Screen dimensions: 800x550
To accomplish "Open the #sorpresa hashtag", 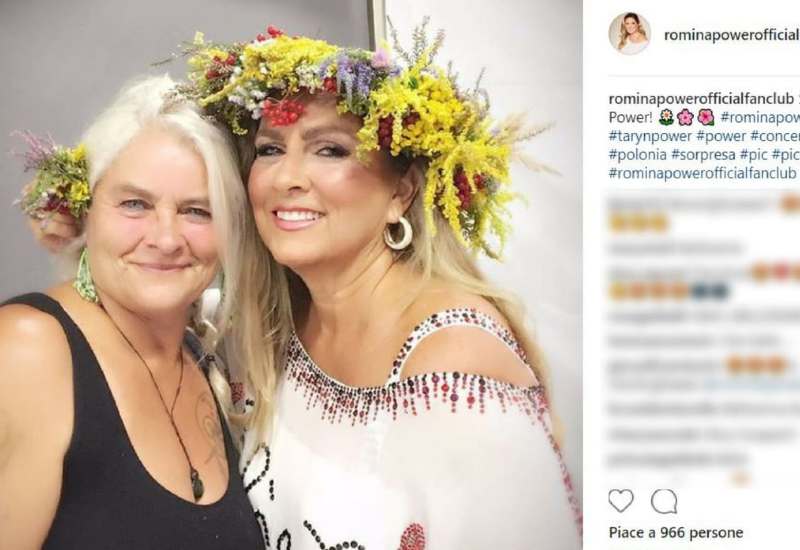I will [704, 154].
